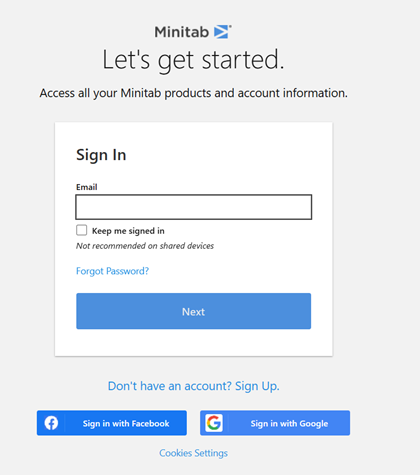Open Cookies Settings link

(193, 453)
